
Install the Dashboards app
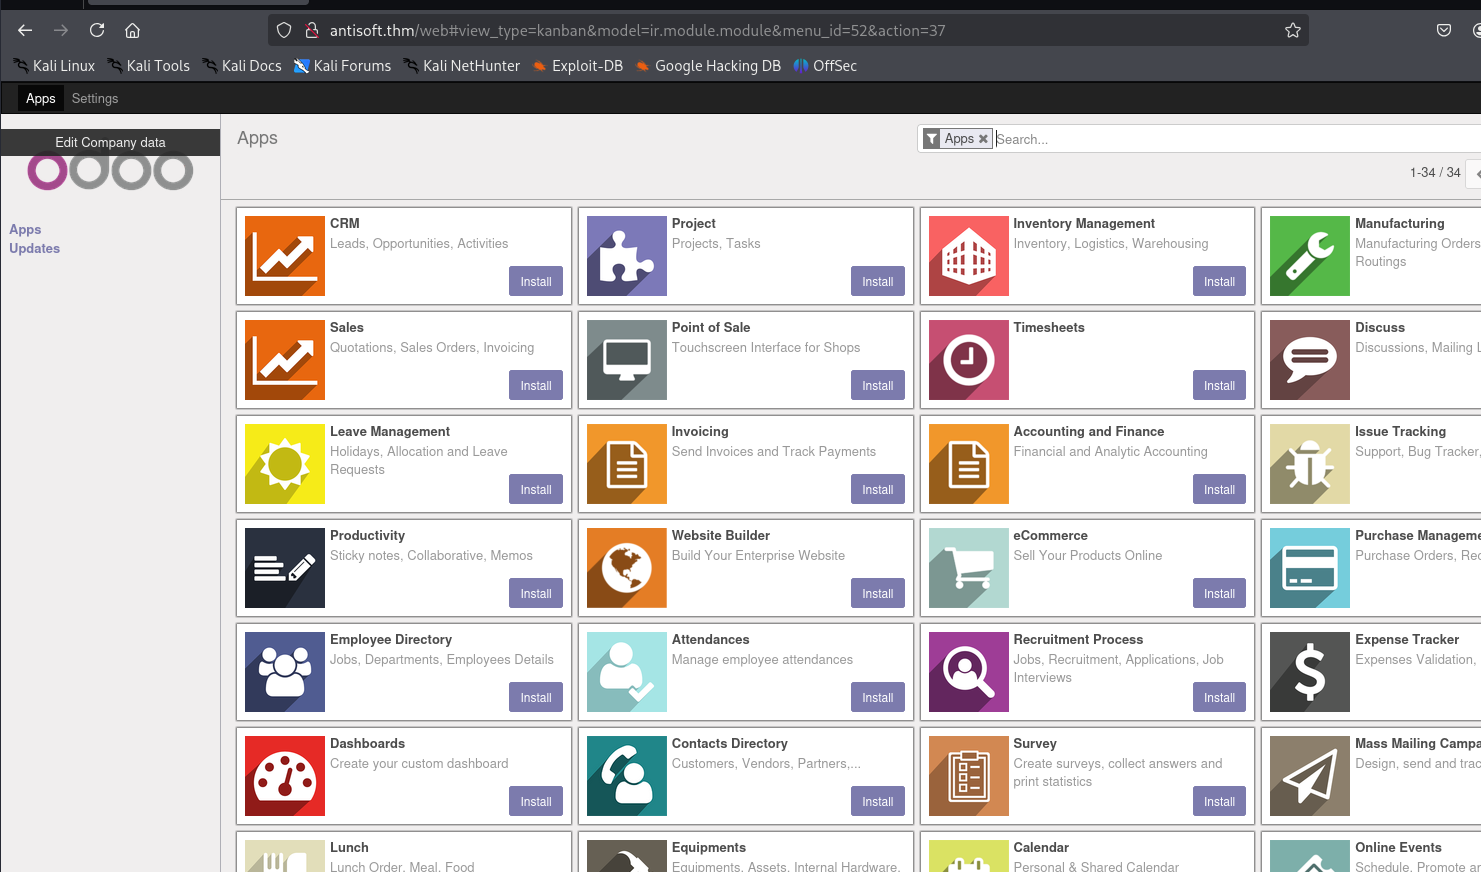click(x=536, y=802)
